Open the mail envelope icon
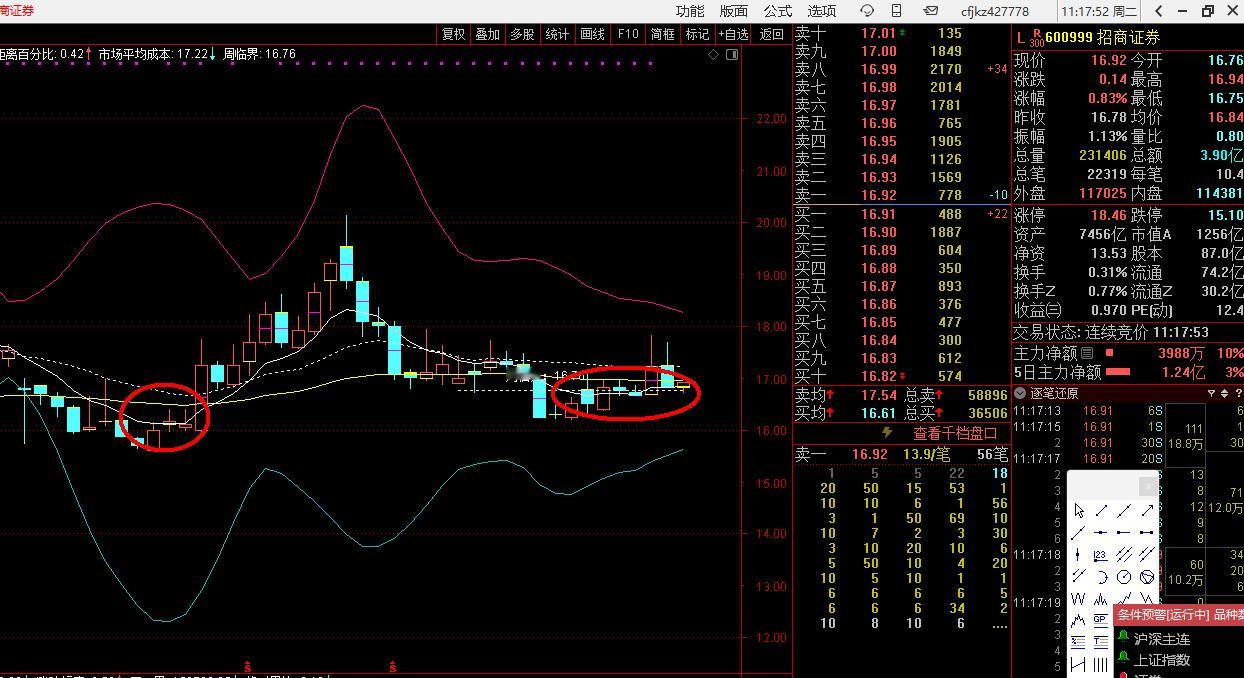The image size is (1244, 678). tap(930, 11)
